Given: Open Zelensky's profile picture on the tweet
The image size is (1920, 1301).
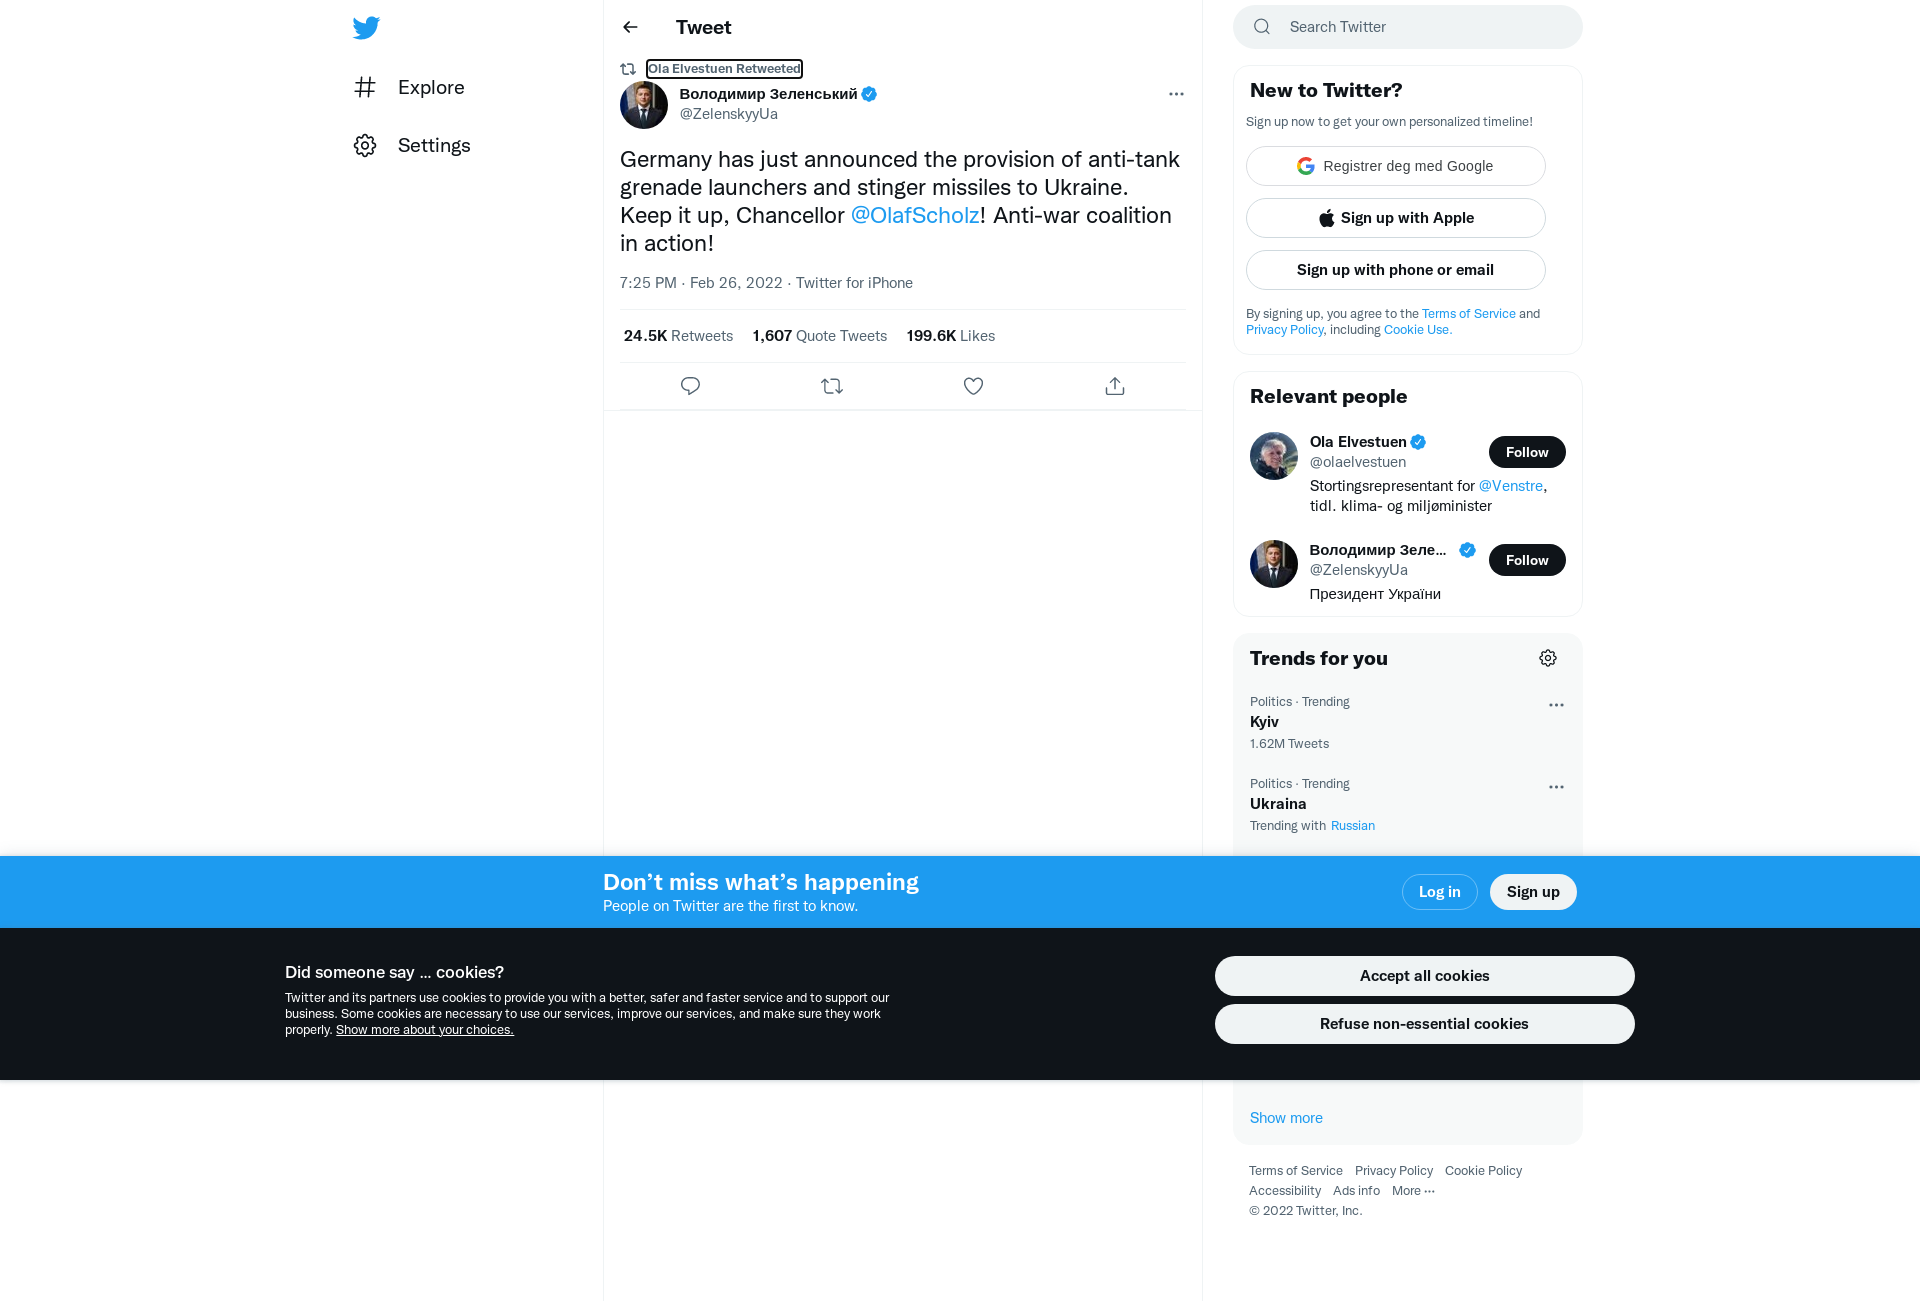Looking at the screenshot, I should 644,105.
